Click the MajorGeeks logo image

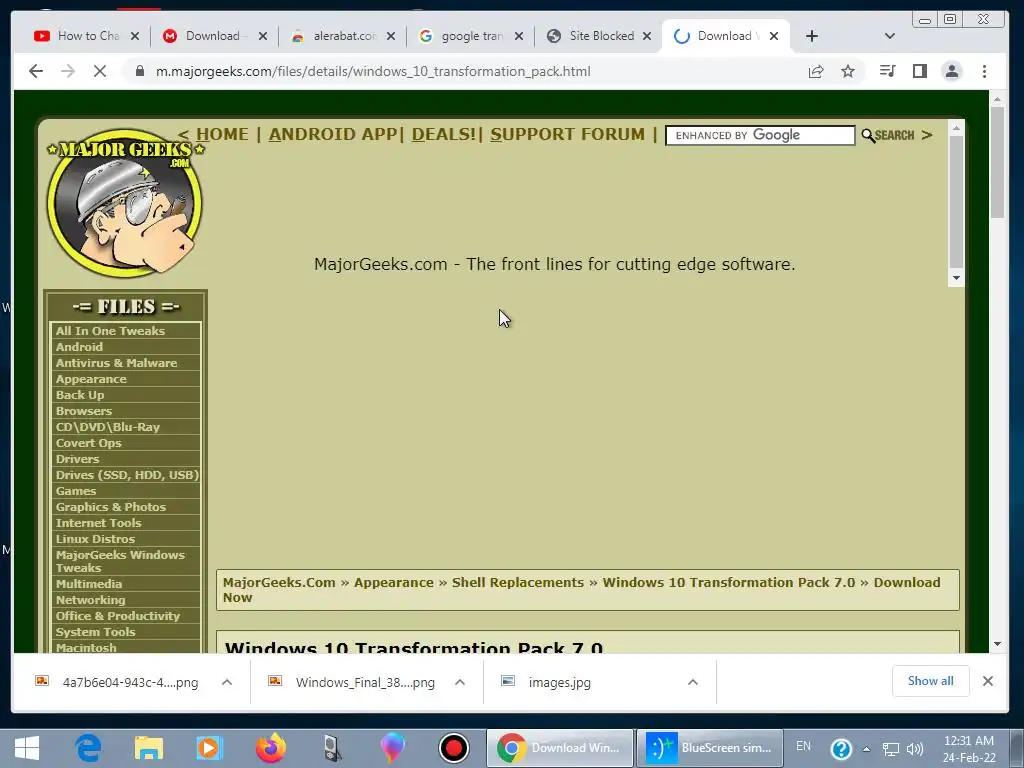point(125,203)
